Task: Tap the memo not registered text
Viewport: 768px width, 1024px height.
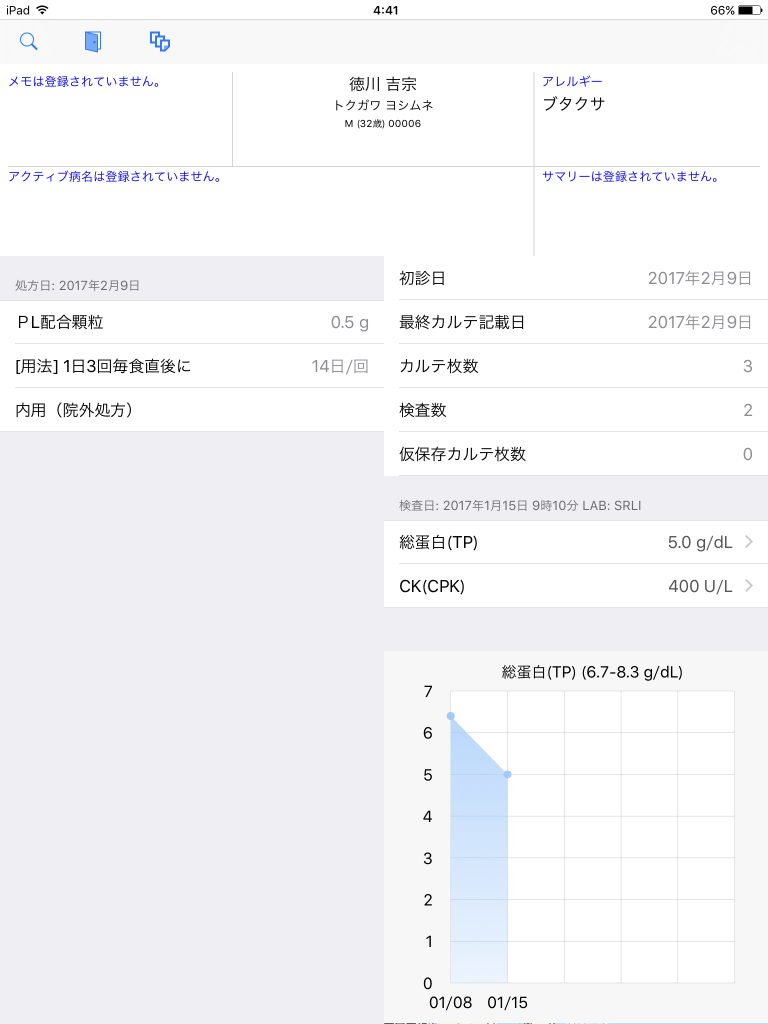Action: pyautogui.click(x=86, y=81)
